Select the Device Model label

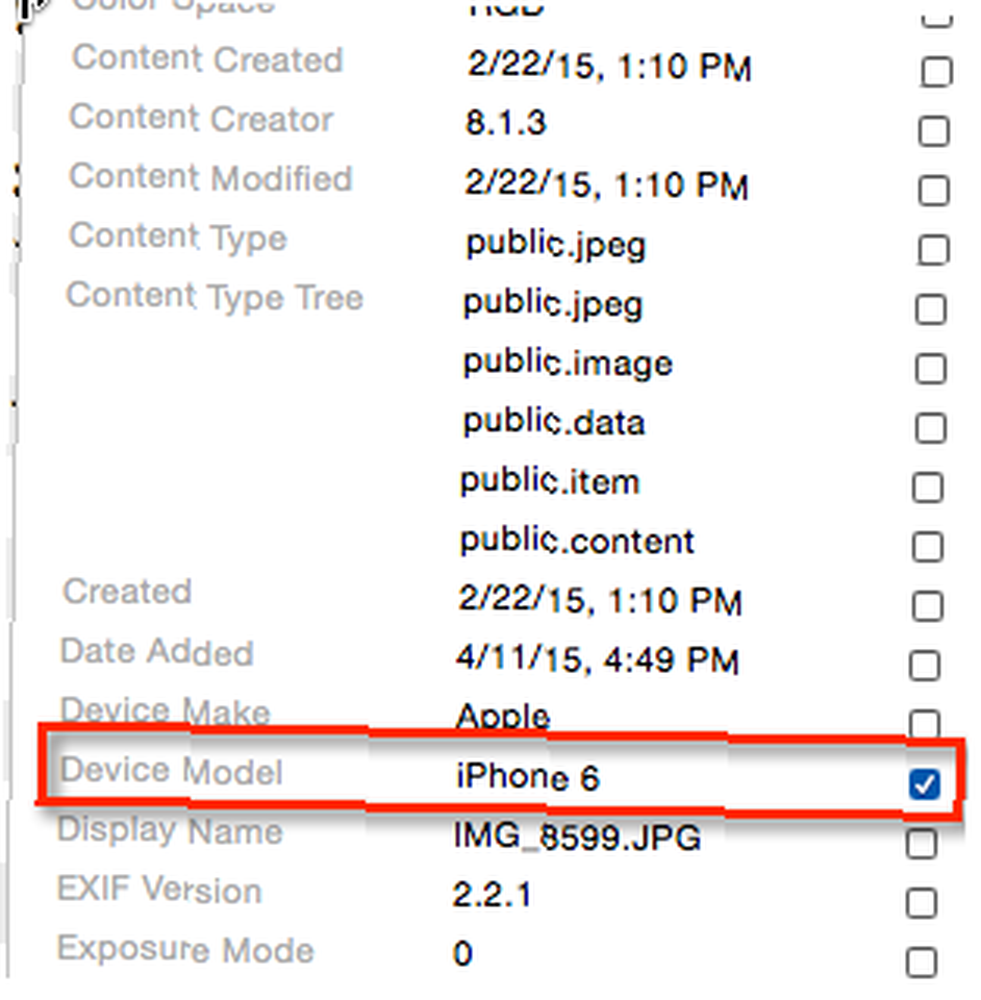coord(171,771)
